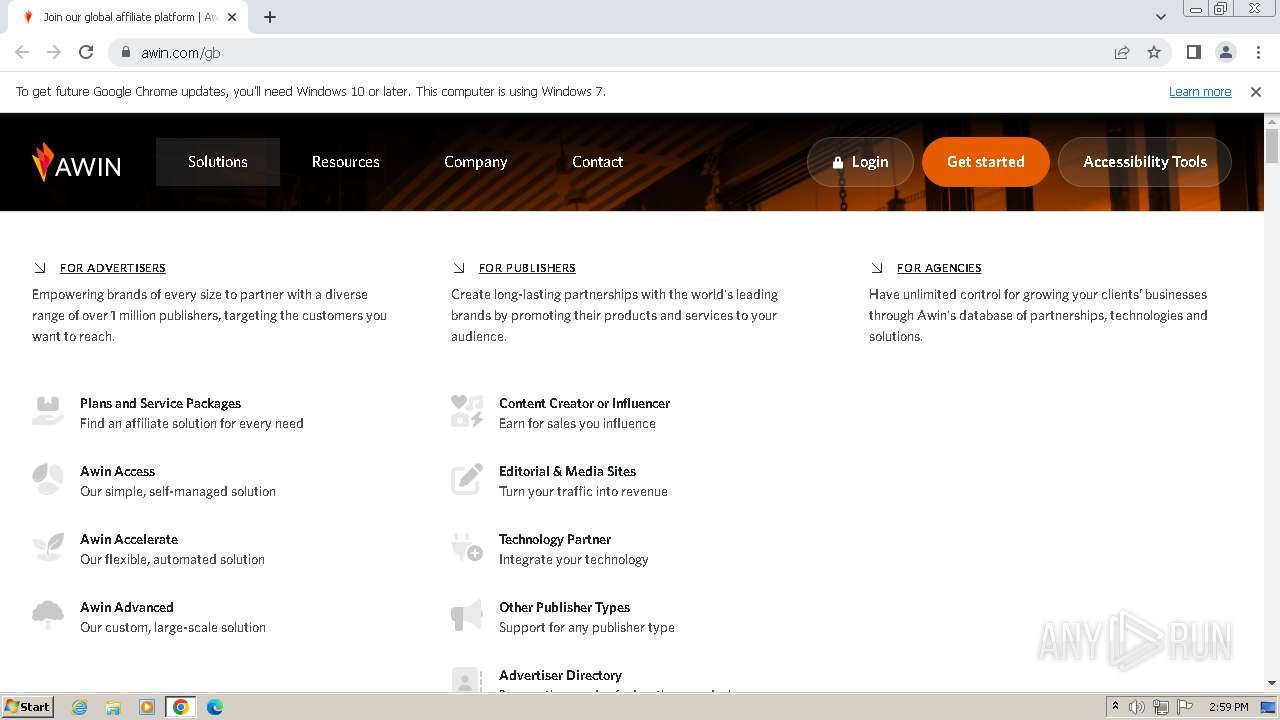The image size is (1280, 720).
Task: Click the arrow icon beside For Publishers
Action: pyautogui.click(x=459, y=268)
